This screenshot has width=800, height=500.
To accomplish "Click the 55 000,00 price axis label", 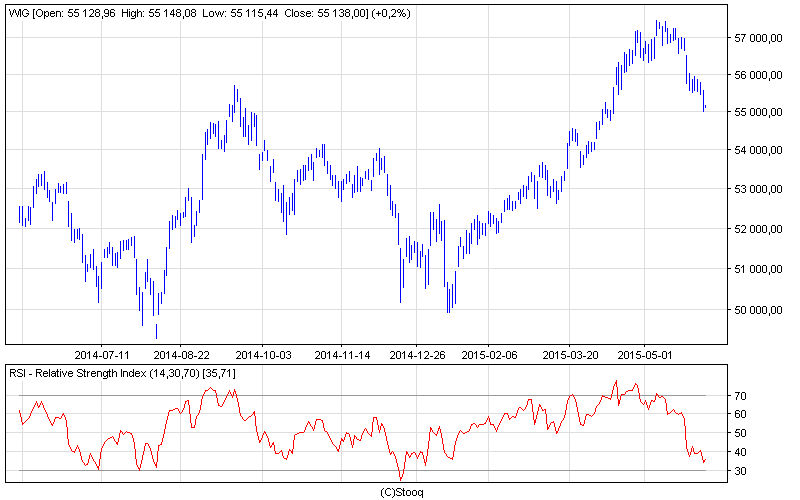I will click(756, 112).
